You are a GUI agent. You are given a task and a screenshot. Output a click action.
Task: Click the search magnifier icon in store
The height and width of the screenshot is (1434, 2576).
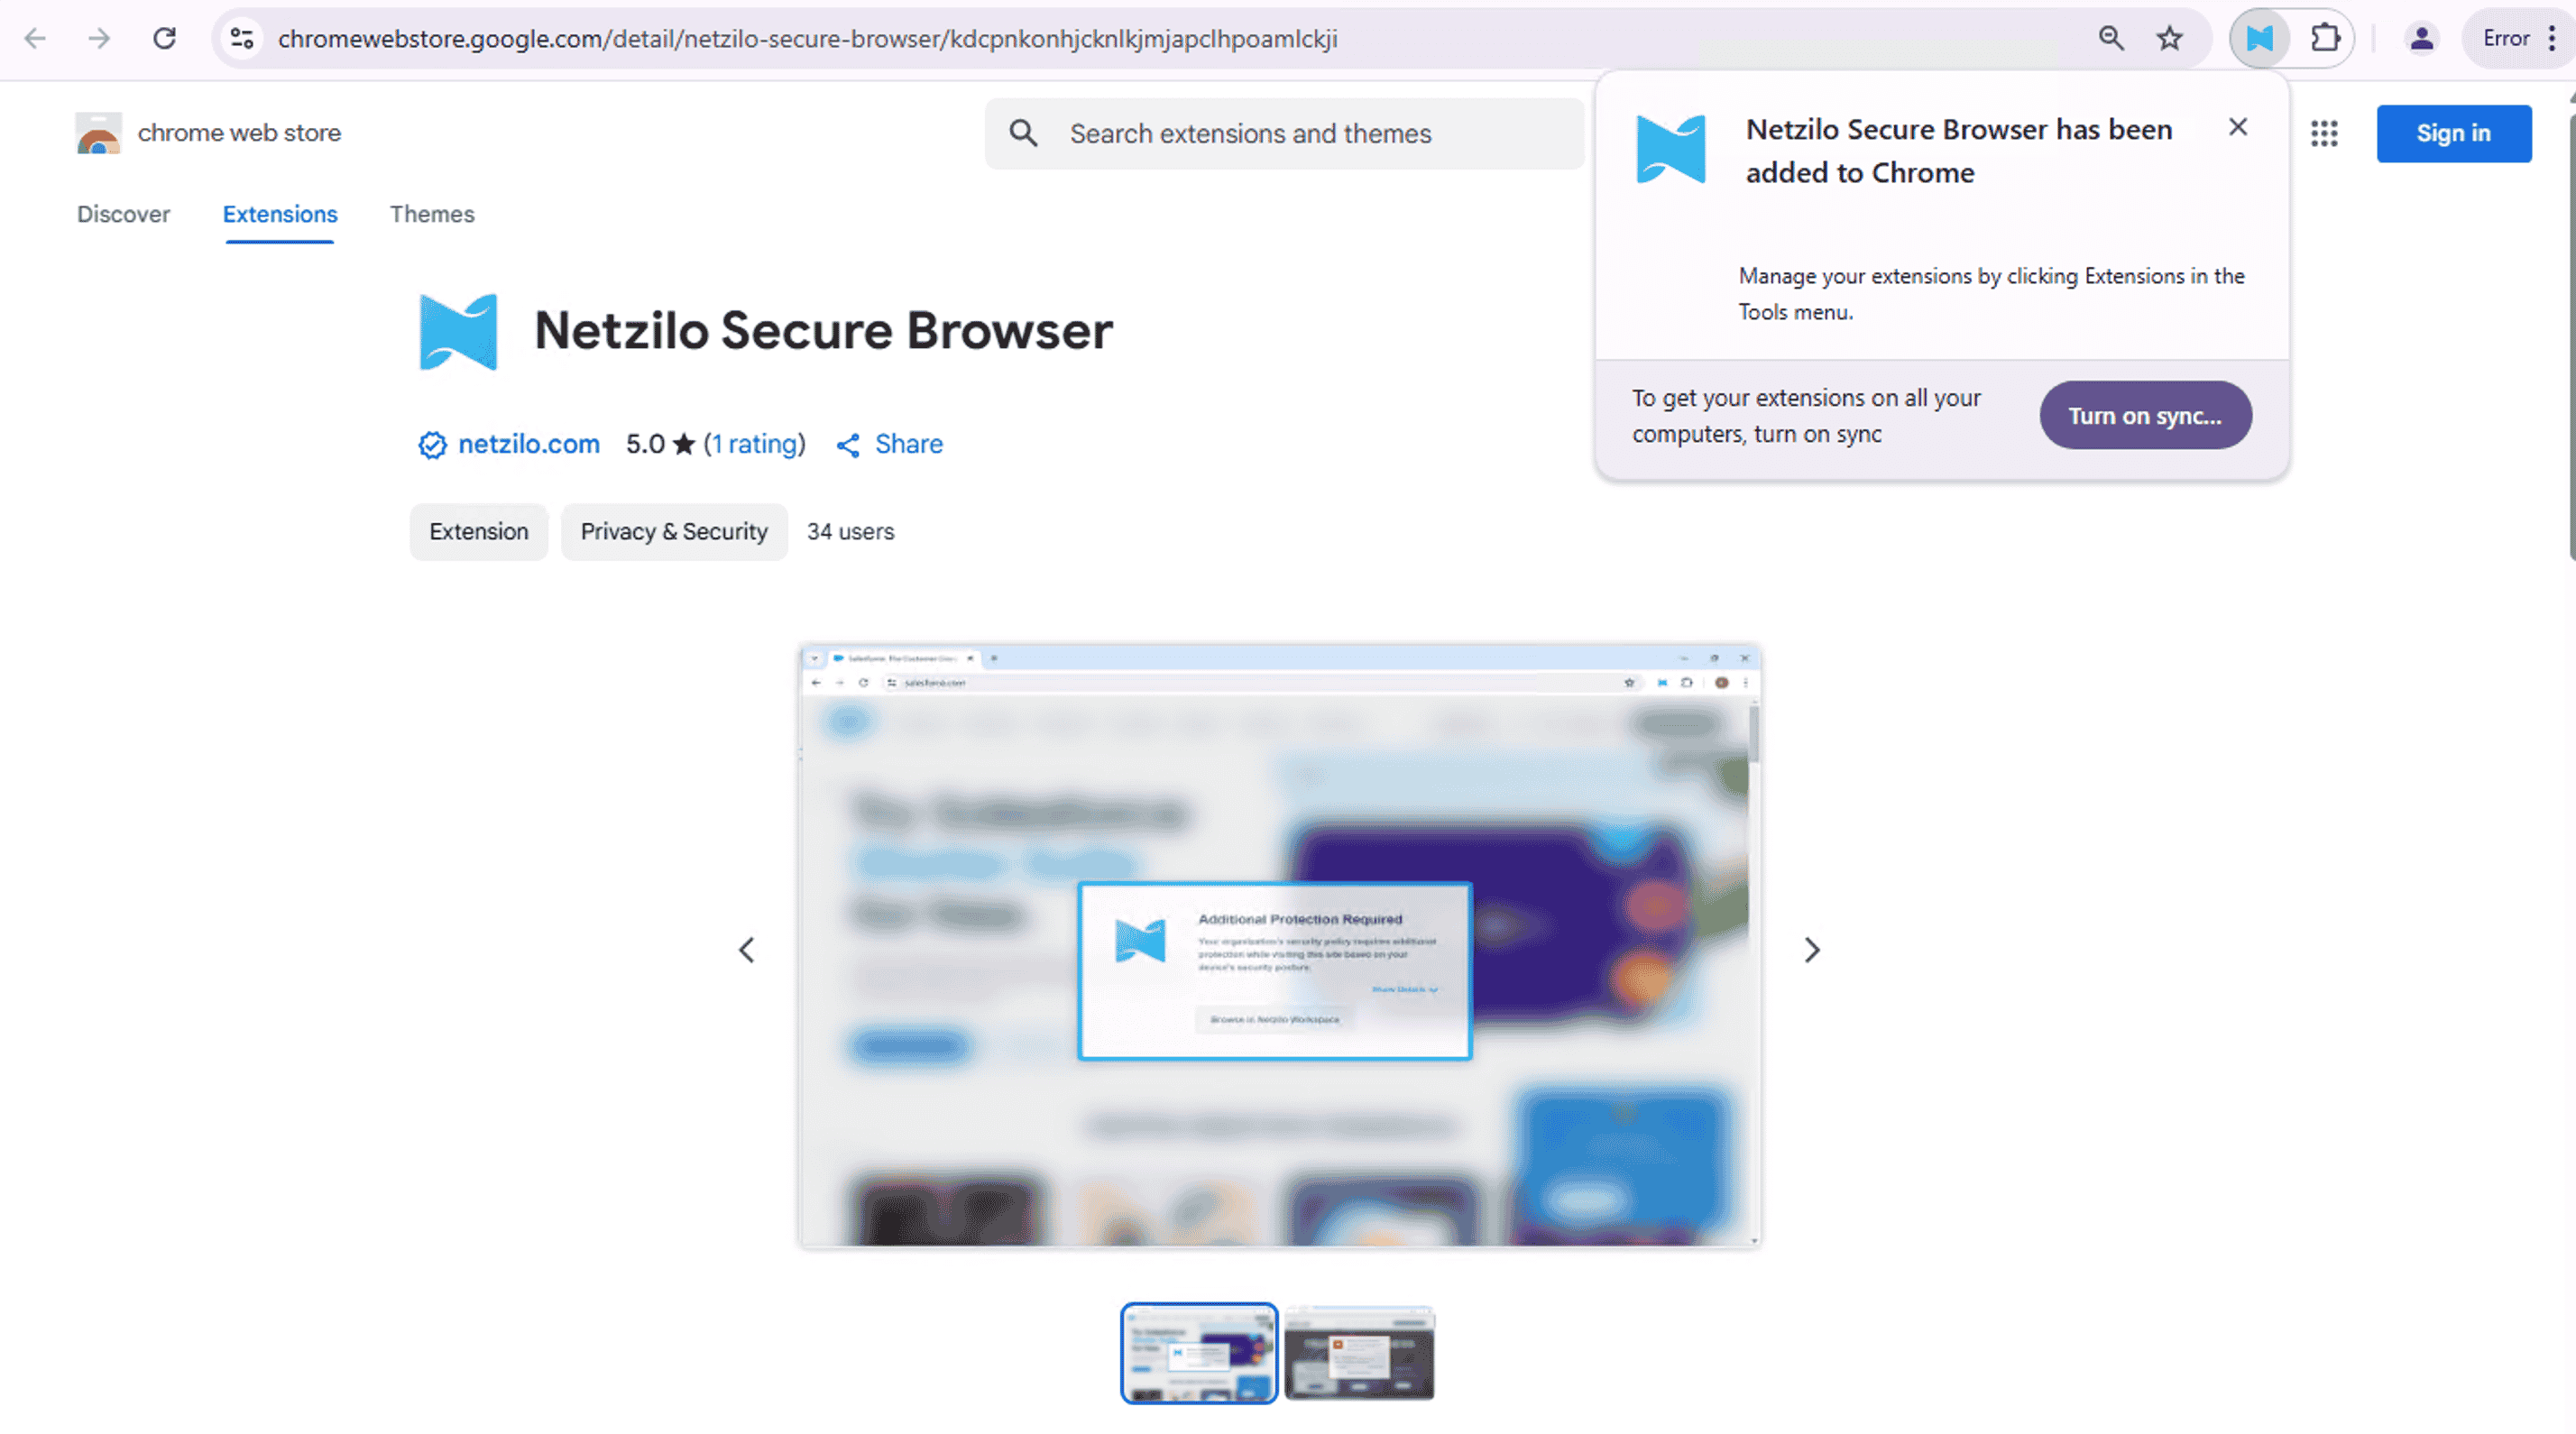[x=1023, y=133]
